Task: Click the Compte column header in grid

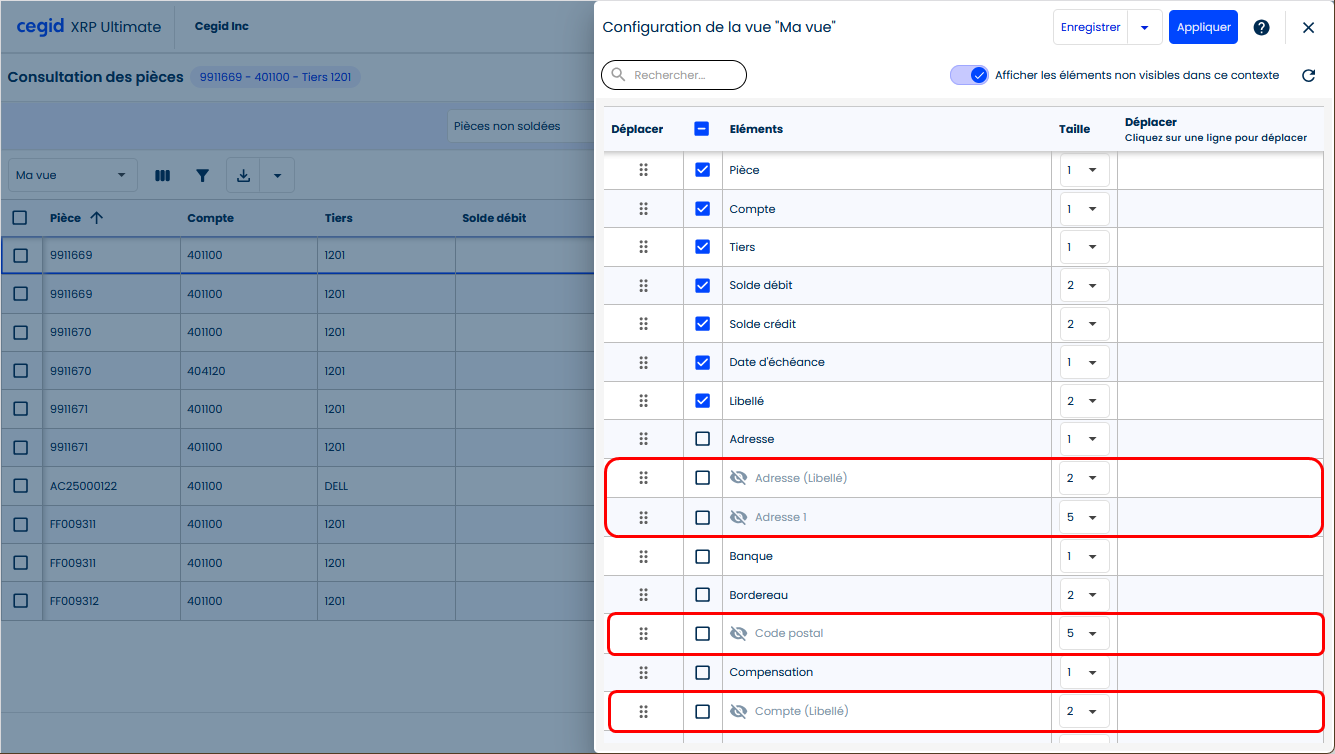Action: 210,218
